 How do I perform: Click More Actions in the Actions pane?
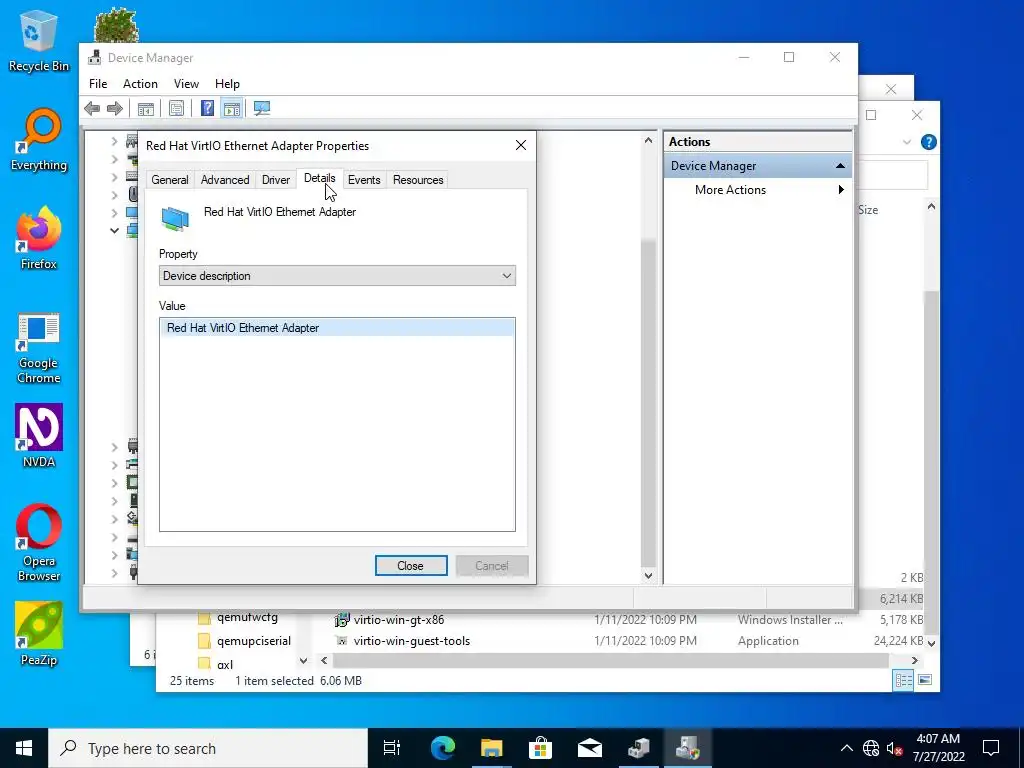(730, 190)
